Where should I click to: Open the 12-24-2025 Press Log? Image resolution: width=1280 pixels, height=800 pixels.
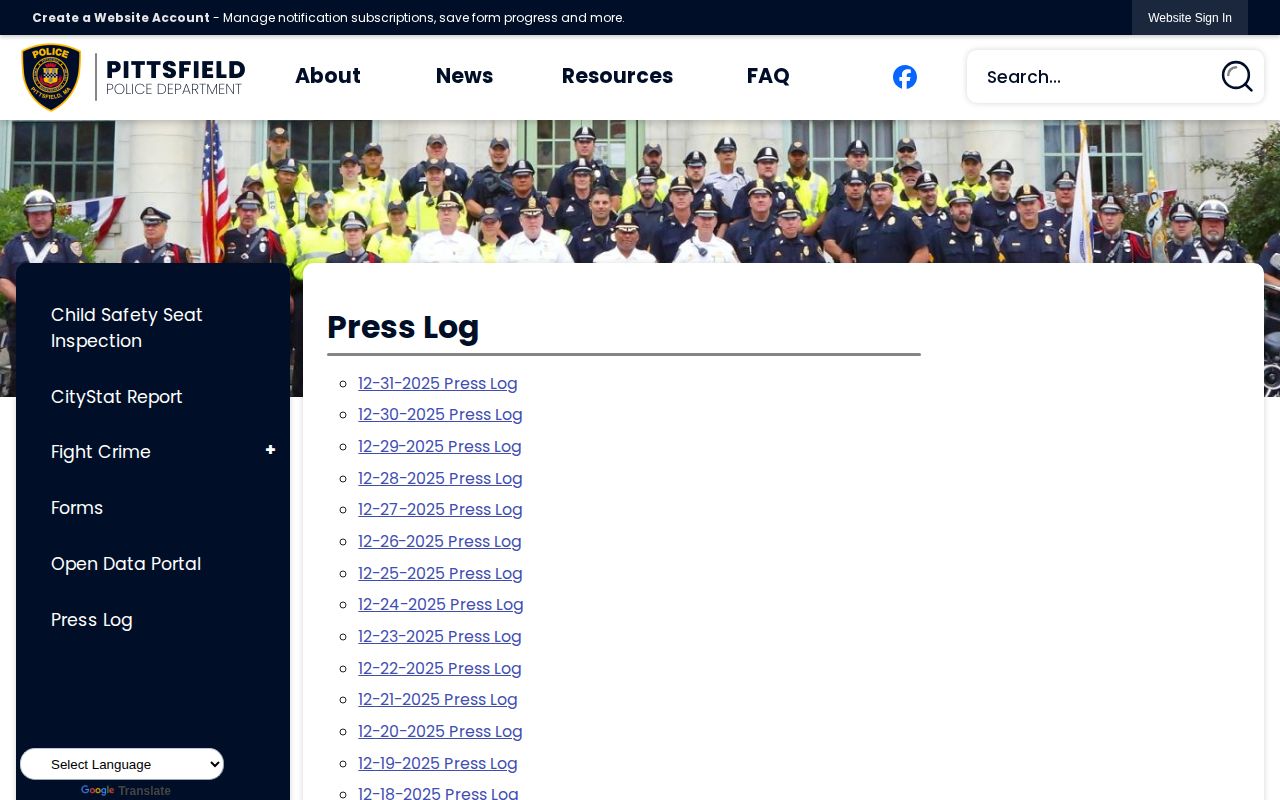[x=441, y=605]
